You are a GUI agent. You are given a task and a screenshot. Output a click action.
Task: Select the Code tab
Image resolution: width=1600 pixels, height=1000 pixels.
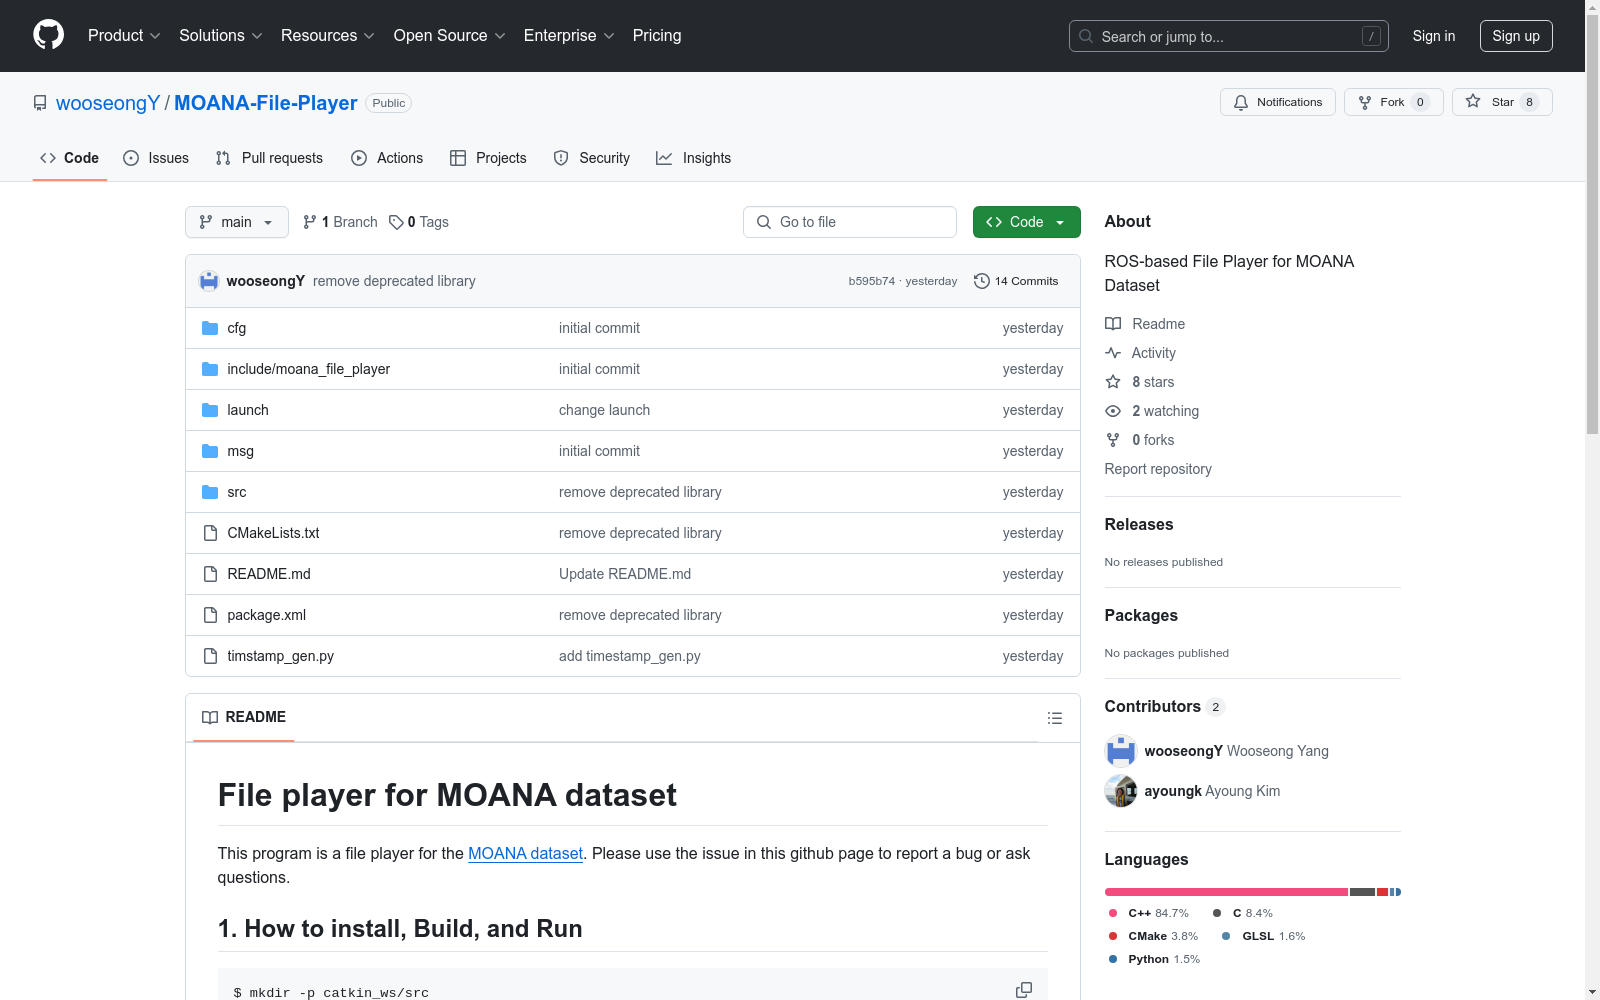70,158
